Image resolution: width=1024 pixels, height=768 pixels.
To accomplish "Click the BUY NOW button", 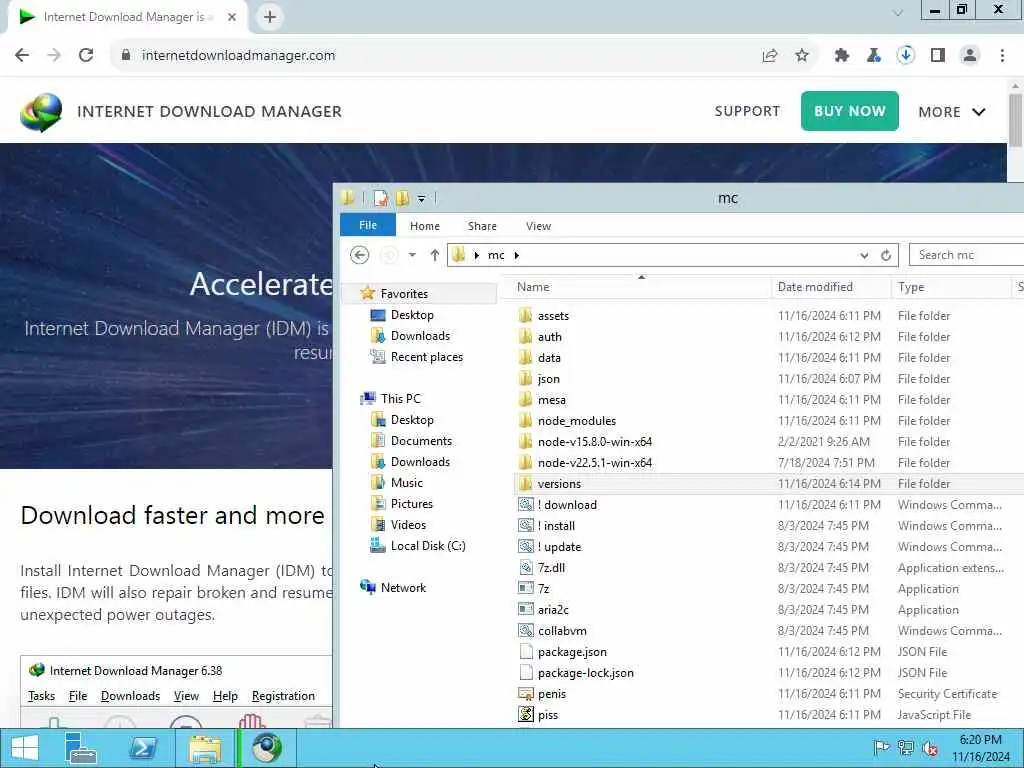I will (850, 111).
